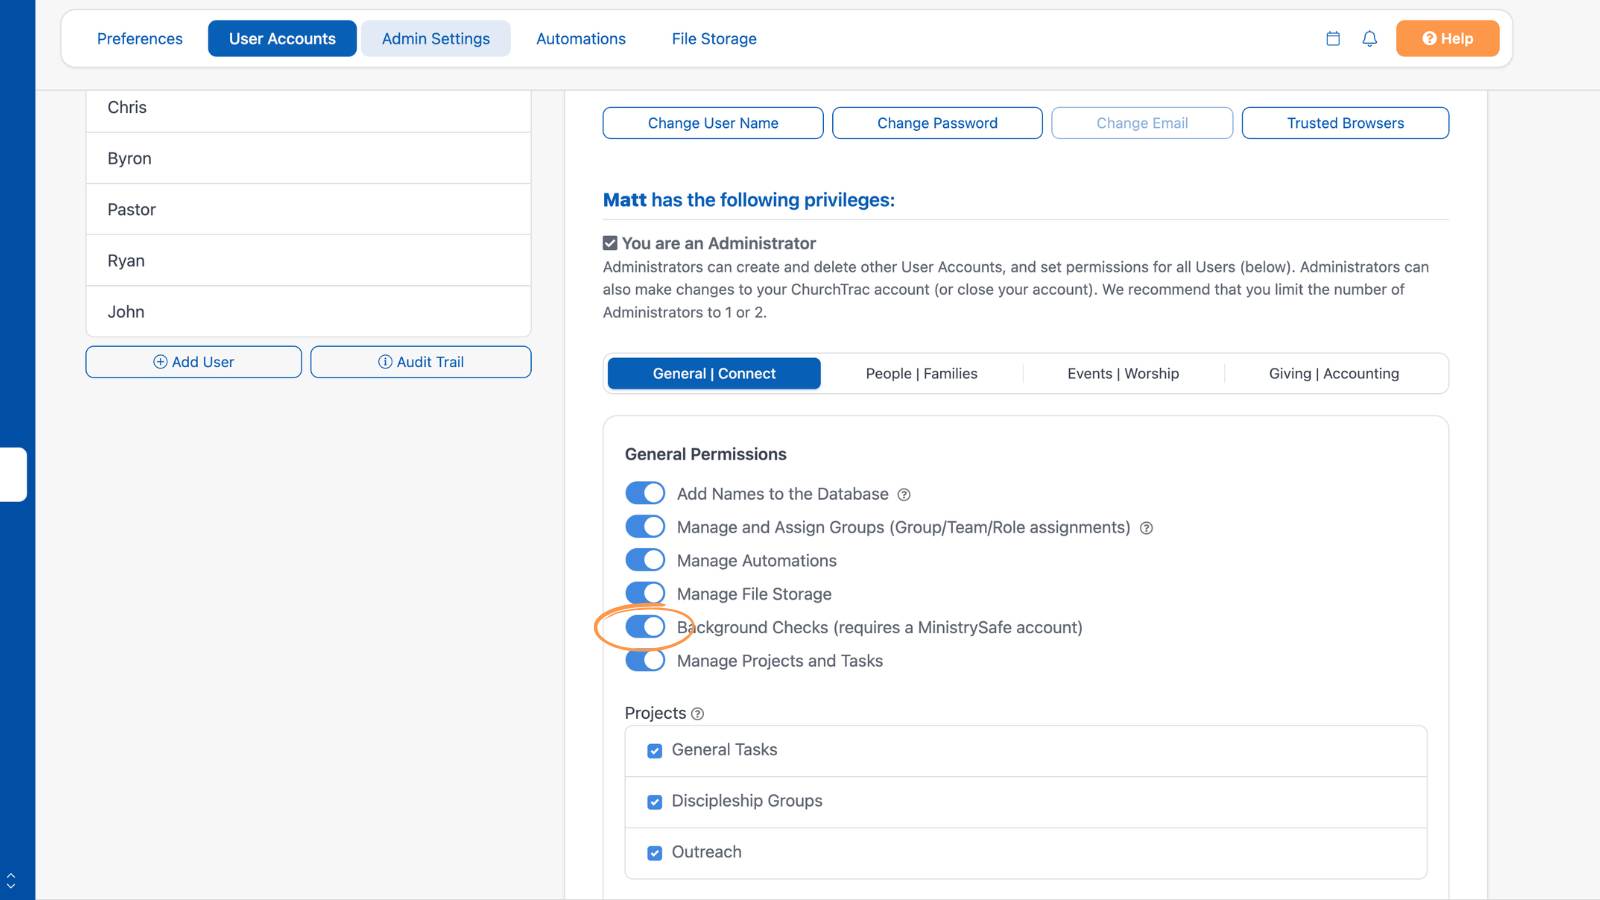Viewport: 1600px width, 900px height.
Task: Select user Chris in the list
Action: [308, 108]
